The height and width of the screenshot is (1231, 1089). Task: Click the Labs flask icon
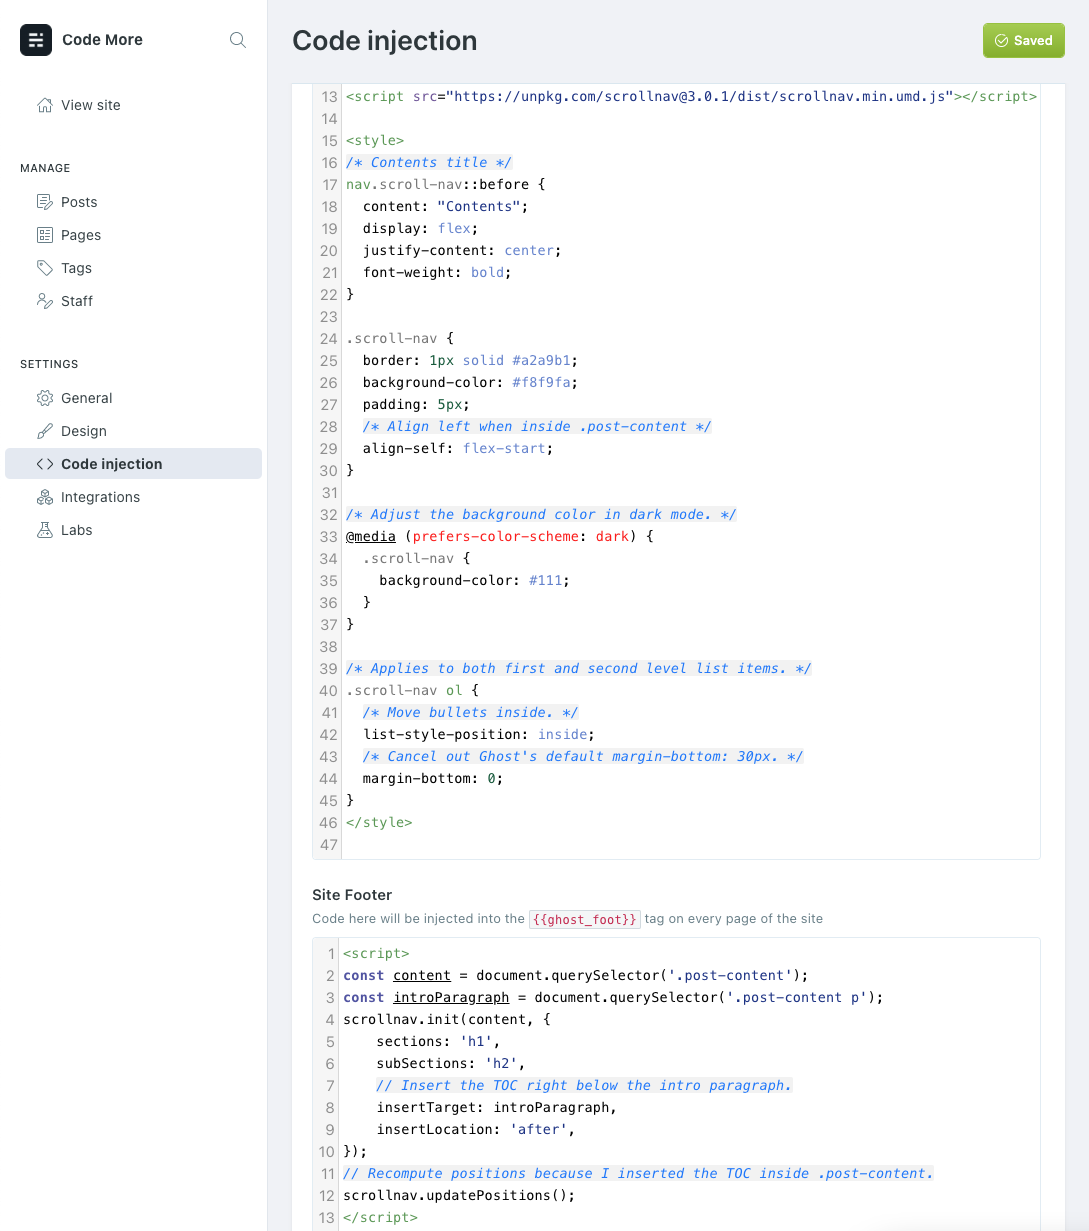[44, 530]
